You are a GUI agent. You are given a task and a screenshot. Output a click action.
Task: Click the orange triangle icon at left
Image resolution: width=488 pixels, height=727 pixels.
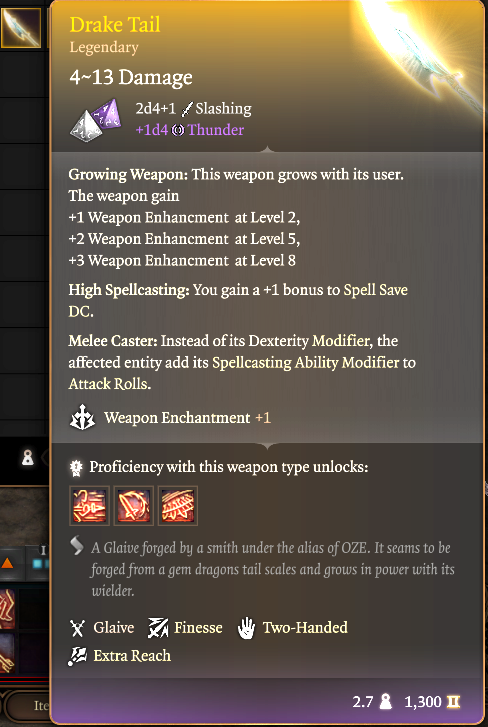point(7,563)
